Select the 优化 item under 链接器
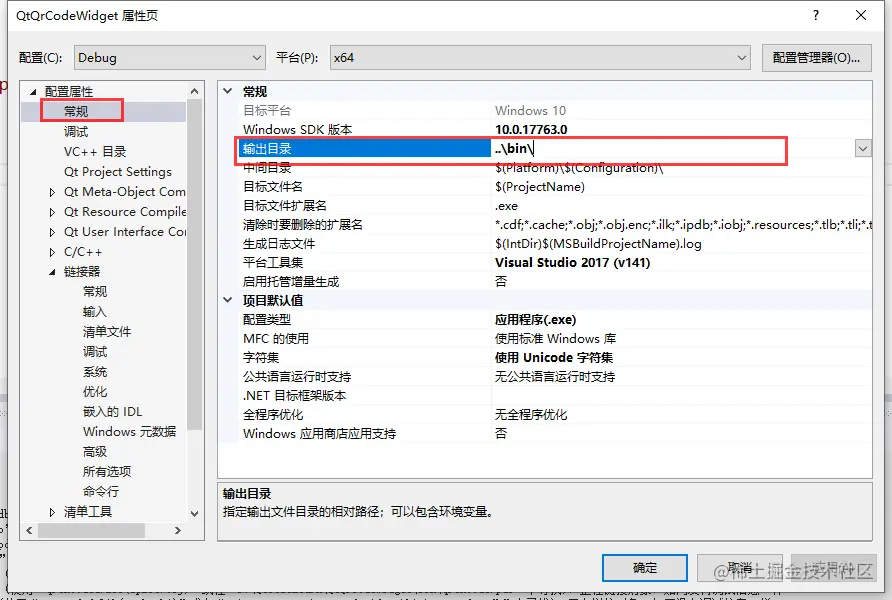The width and height of the screenshot is (892, 600). click(93, 391)
